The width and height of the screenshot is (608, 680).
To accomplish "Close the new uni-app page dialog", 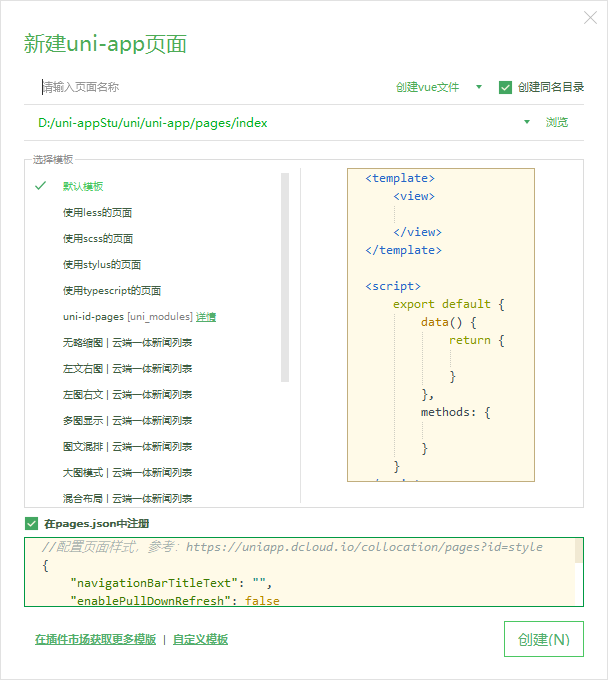I will [x=590, y=18].
